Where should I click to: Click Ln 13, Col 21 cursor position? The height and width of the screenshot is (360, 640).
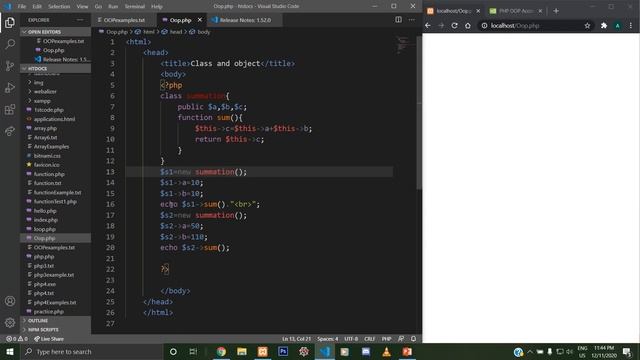296,339
